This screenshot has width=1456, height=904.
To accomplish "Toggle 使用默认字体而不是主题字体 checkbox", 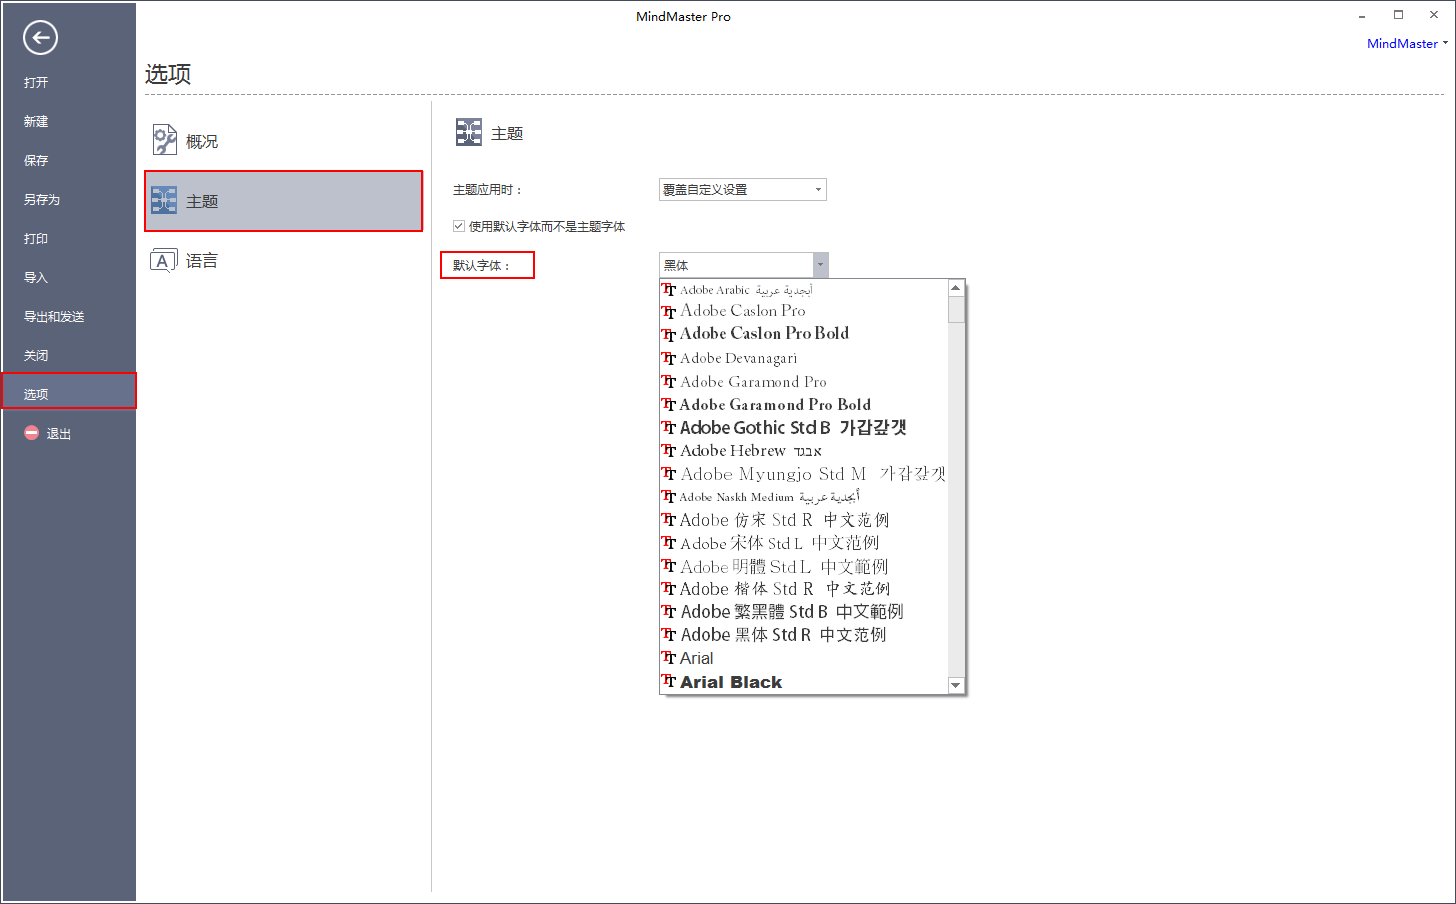I will pos(459,226).
